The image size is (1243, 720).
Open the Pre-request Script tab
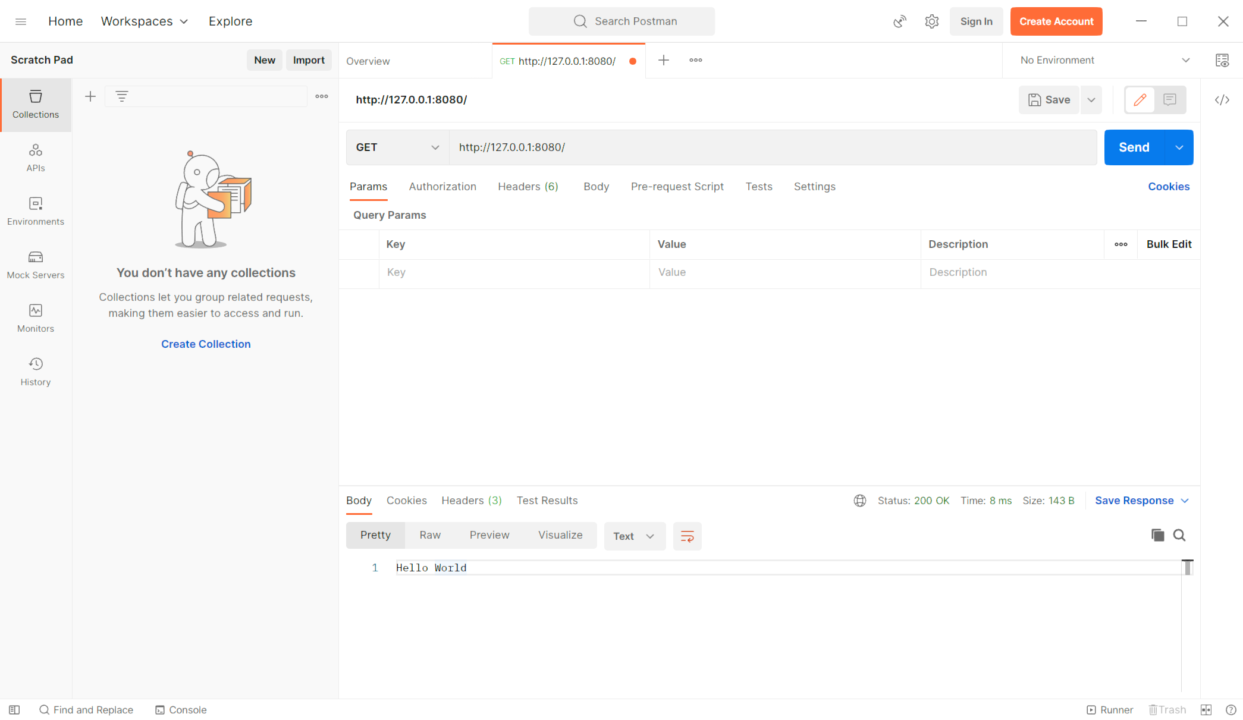coord(677,187)
